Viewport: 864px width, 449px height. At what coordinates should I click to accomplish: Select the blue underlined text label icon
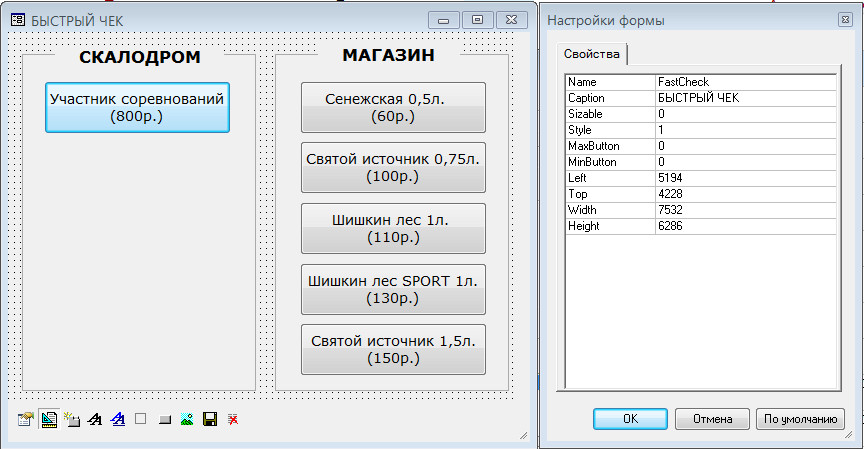click(118, 420)
